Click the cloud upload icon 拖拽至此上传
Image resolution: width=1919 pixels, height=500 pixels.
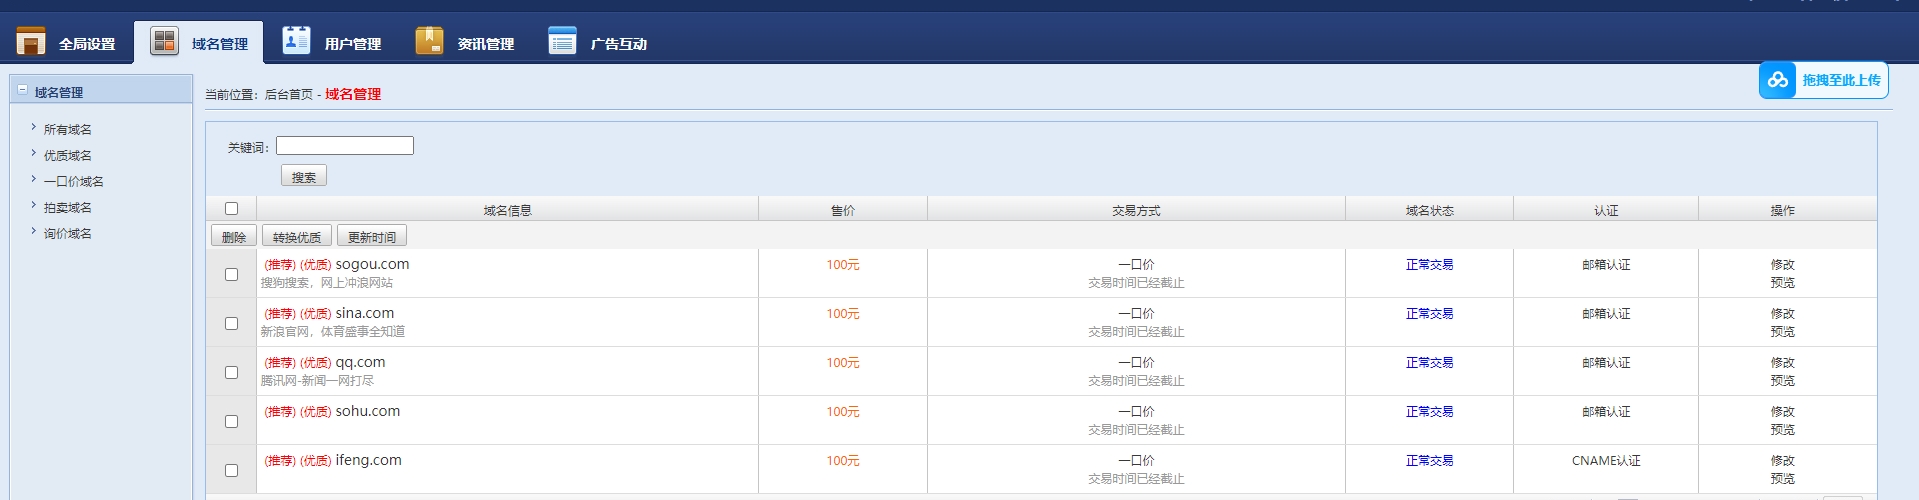pyautogui.click(x=1778, y=80)
